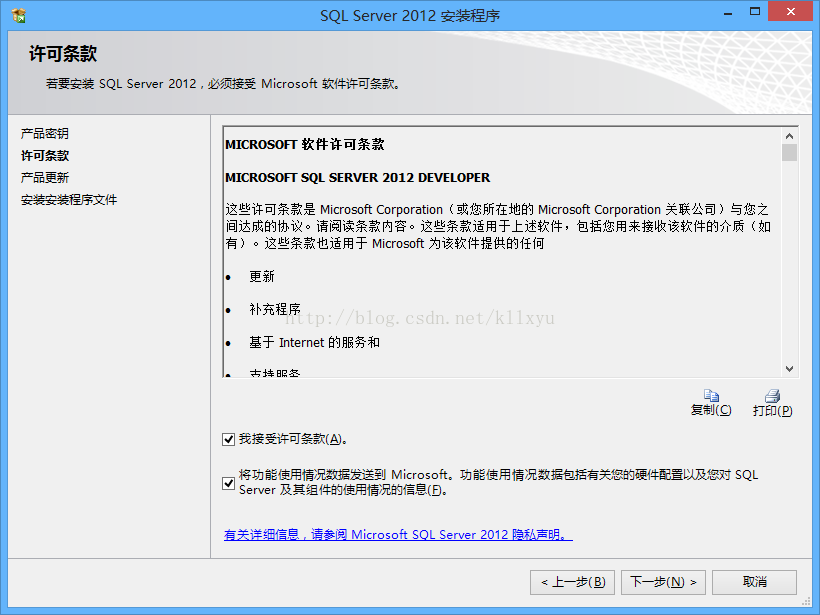Minimize the setup window
This screenshot has height=615, width=820.
pos(727,13)
